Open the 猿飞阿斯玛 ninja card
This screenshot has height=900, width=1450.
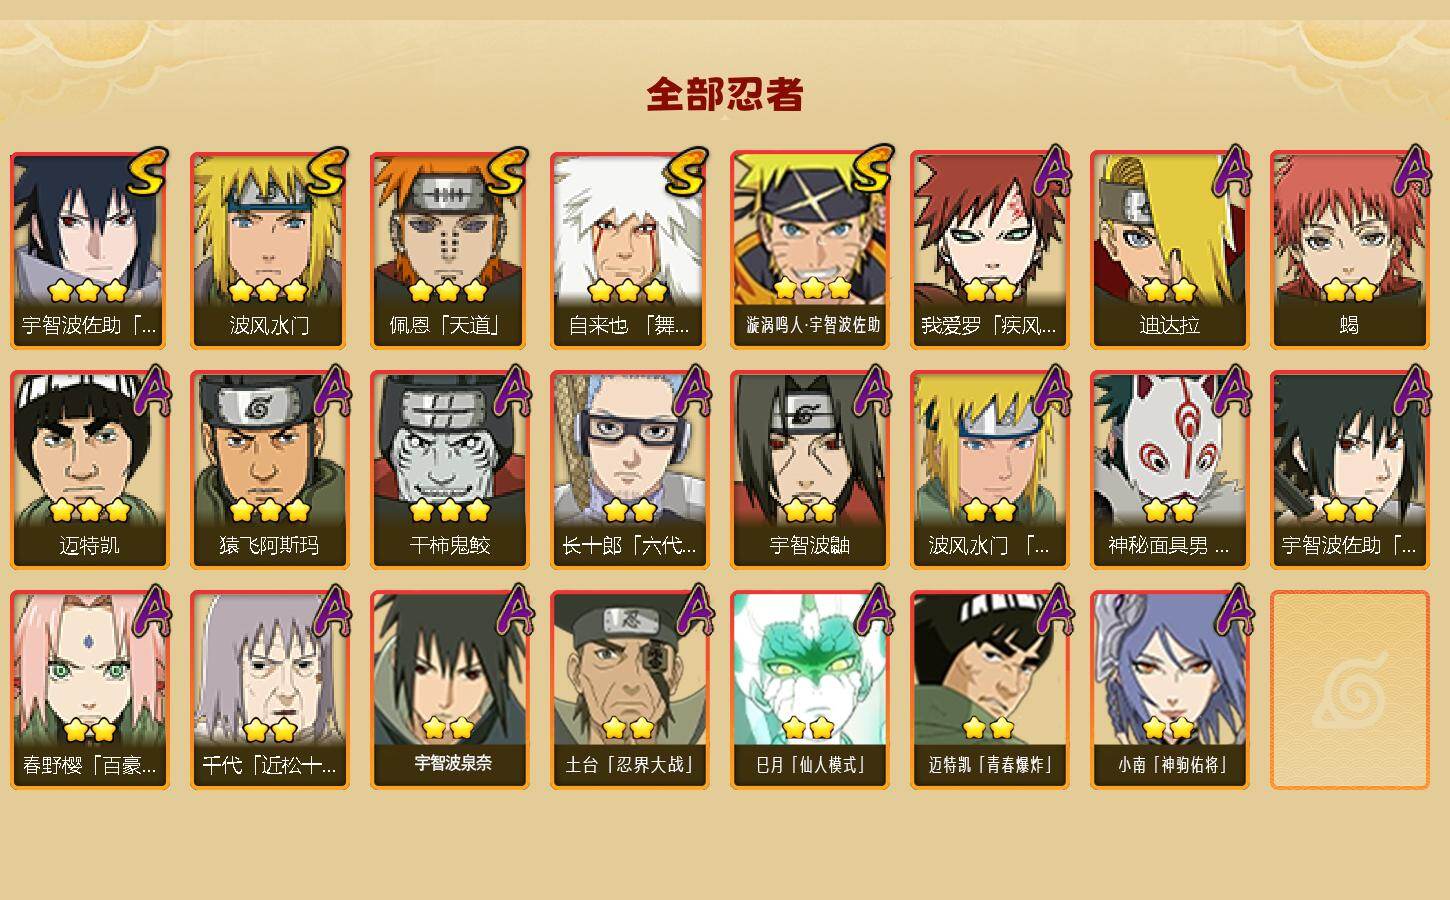tap(269, 470)
